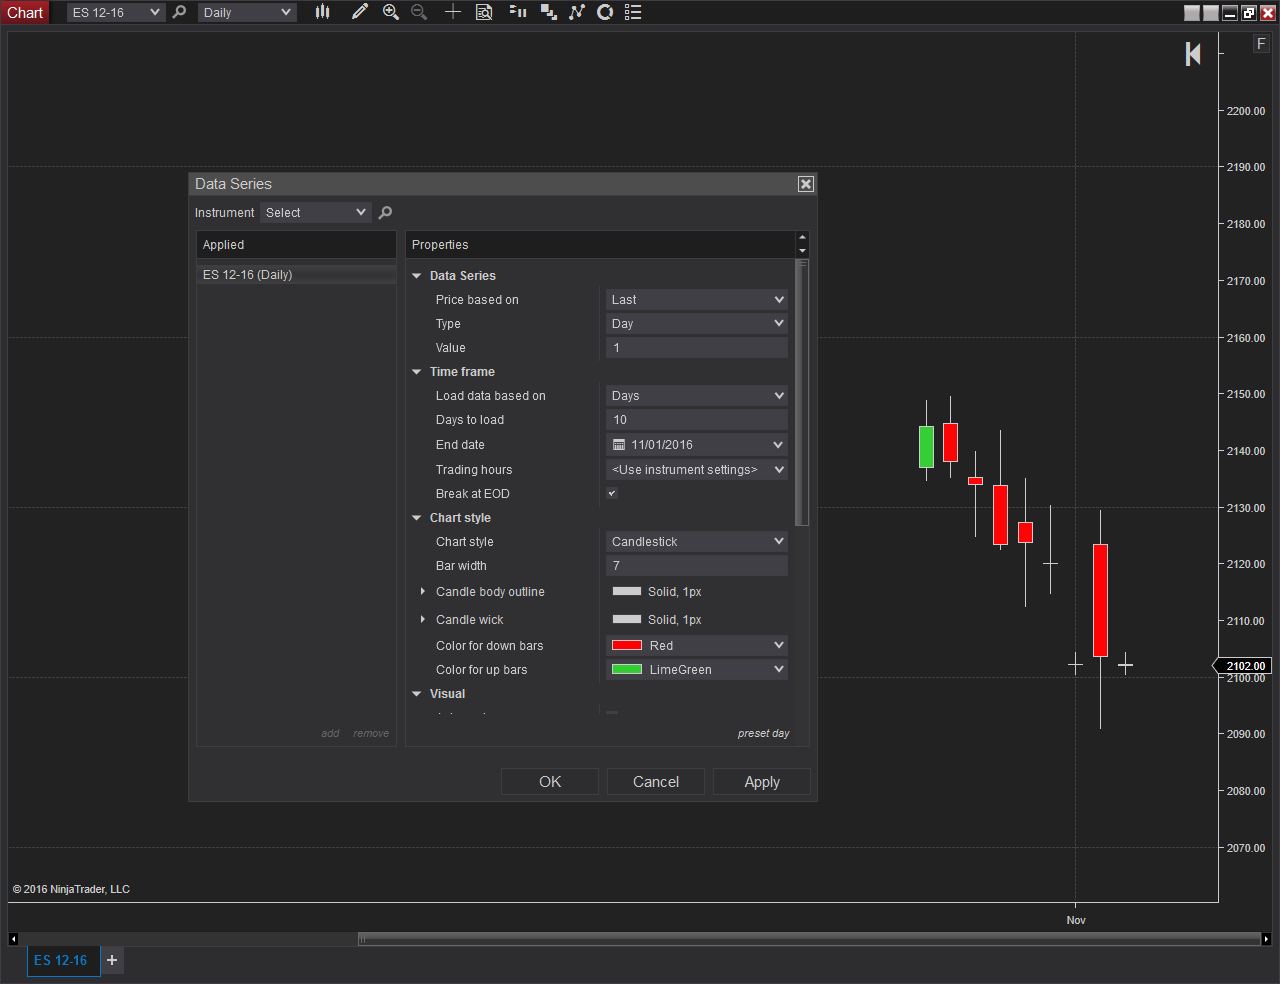Click Apply in Data Series dialog
1280x984 pixels.
point(762,782)
